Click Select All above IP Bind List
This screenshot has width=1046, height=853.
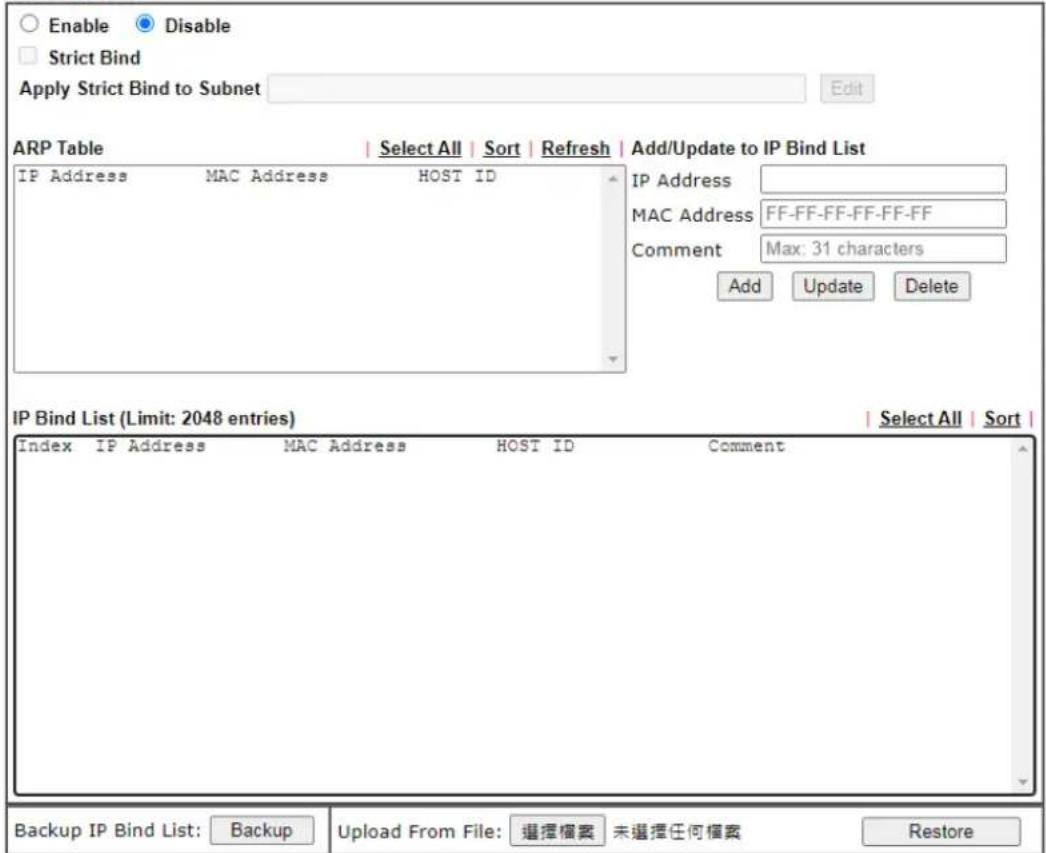[920, 419]
